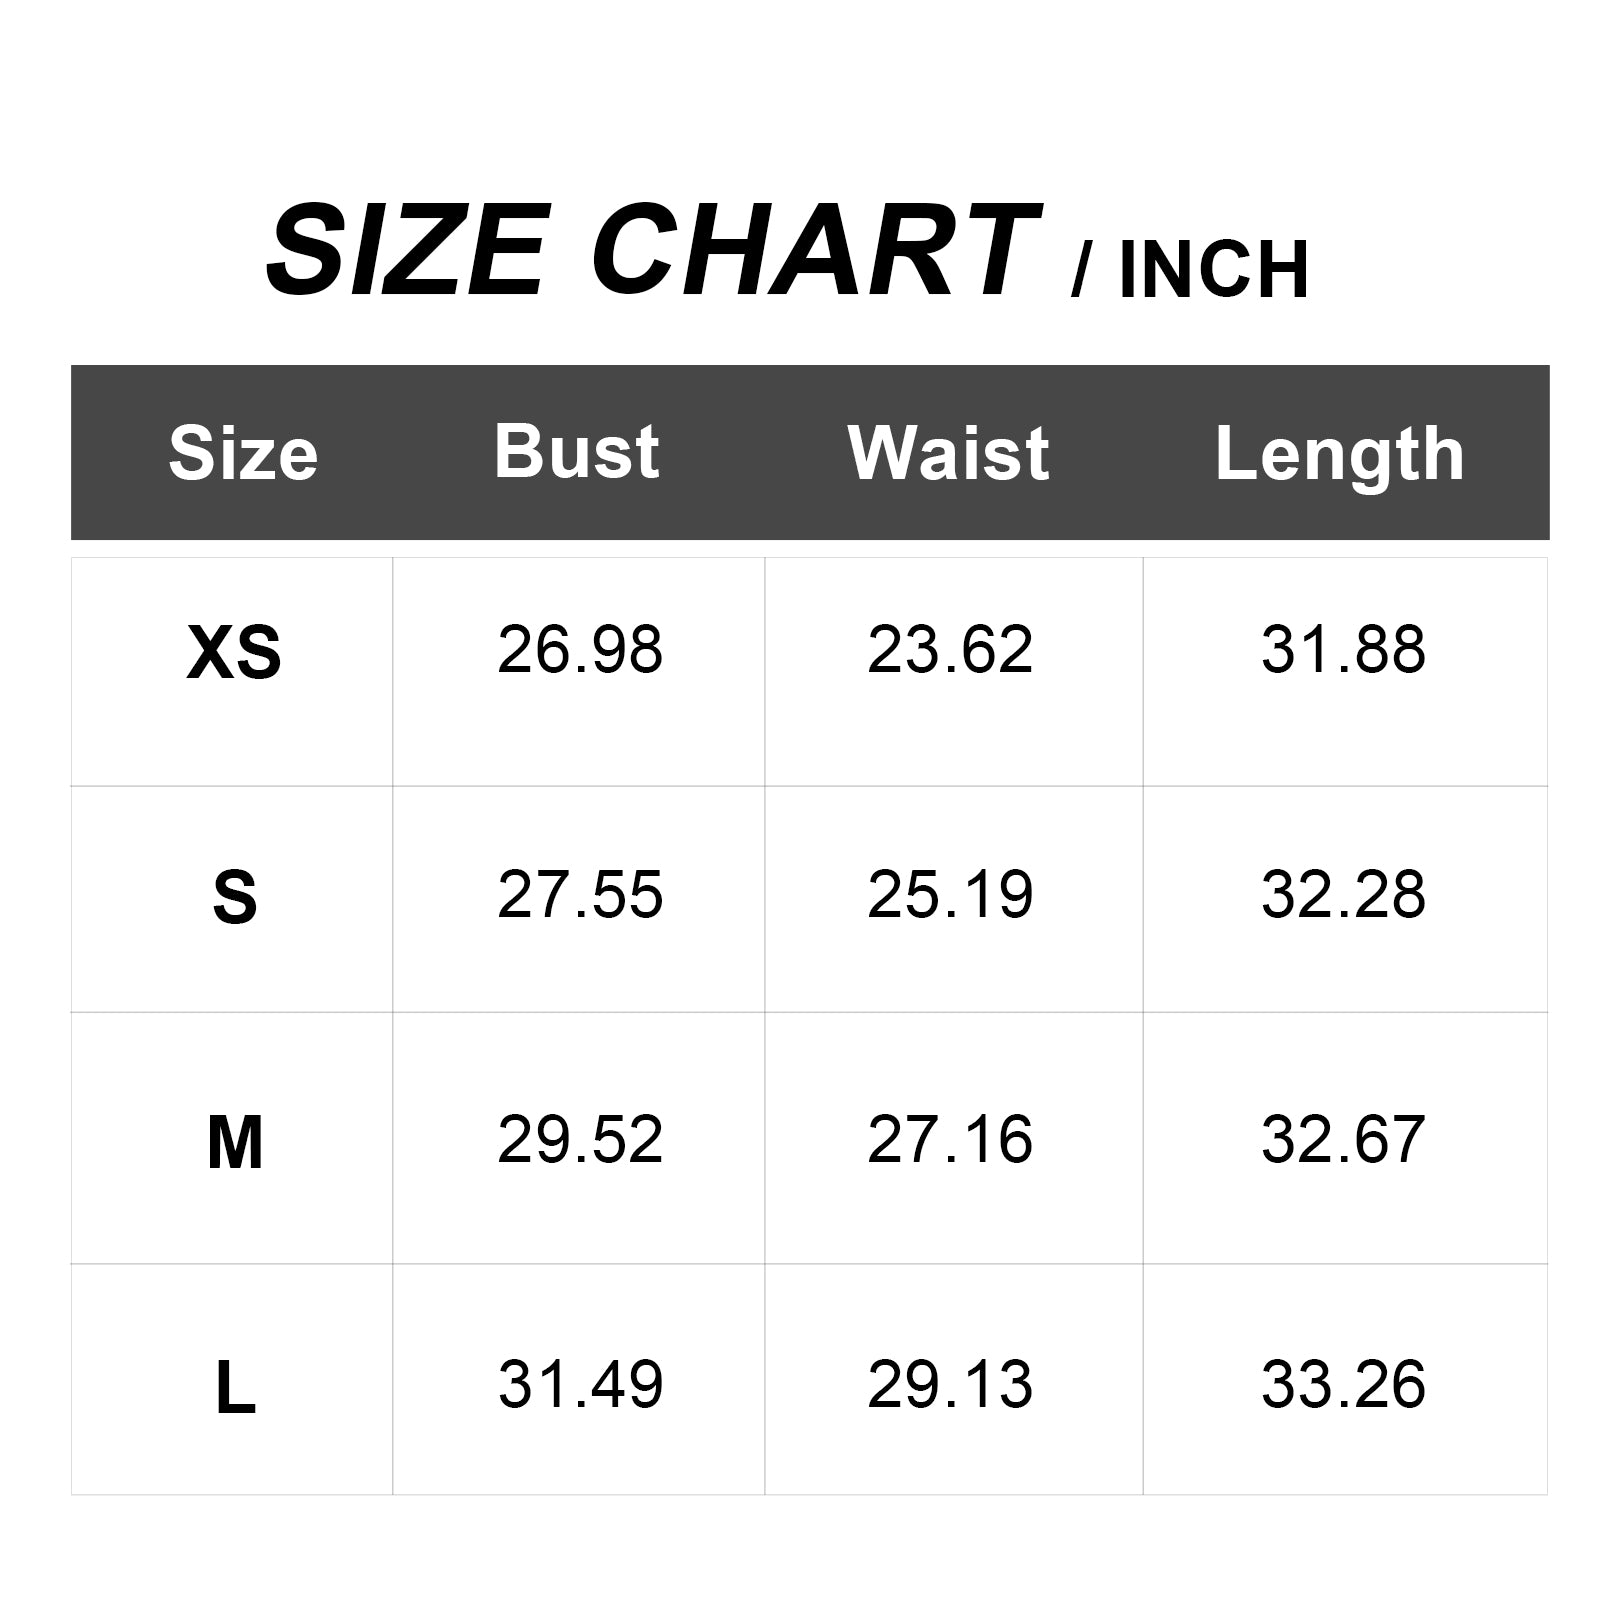Select XS bust value 26.98
This screenshot has height=1600, width=1600.
click(x=580, y=650)
